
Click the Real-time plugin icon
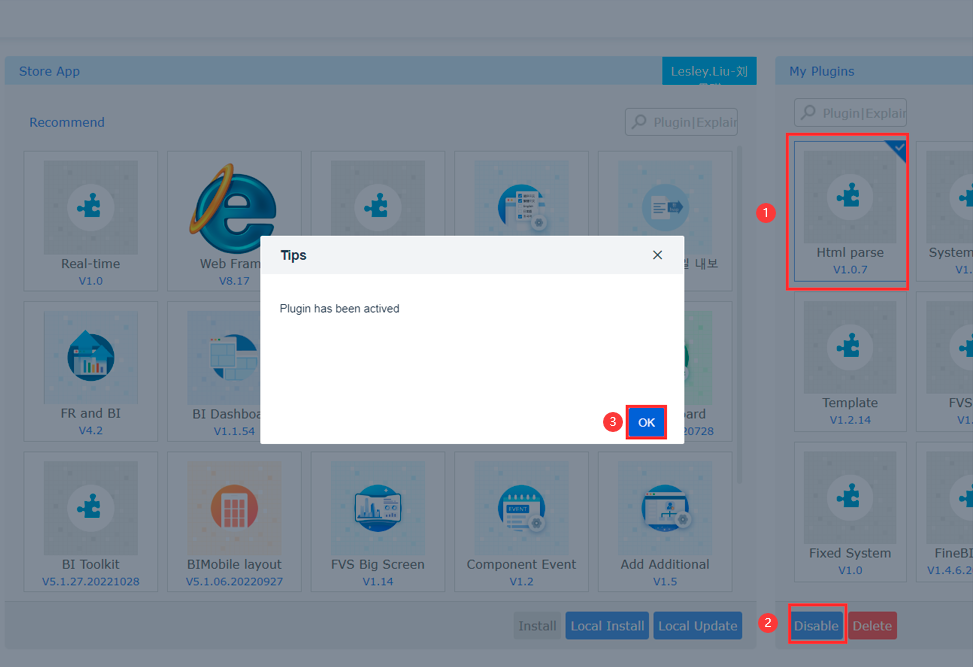[90, 206]
